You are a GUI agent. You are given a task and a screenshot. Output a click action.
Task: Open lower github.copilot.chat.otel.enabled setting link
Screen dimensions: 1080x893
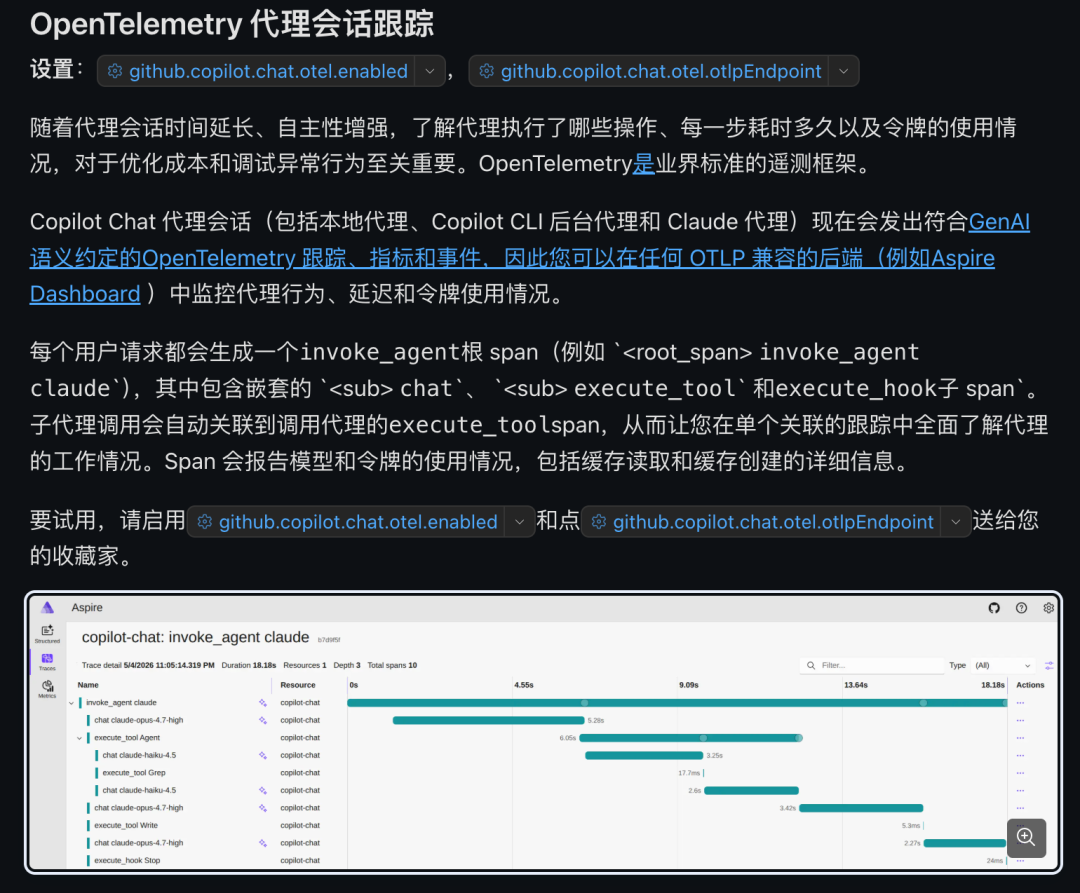(358, 522)
